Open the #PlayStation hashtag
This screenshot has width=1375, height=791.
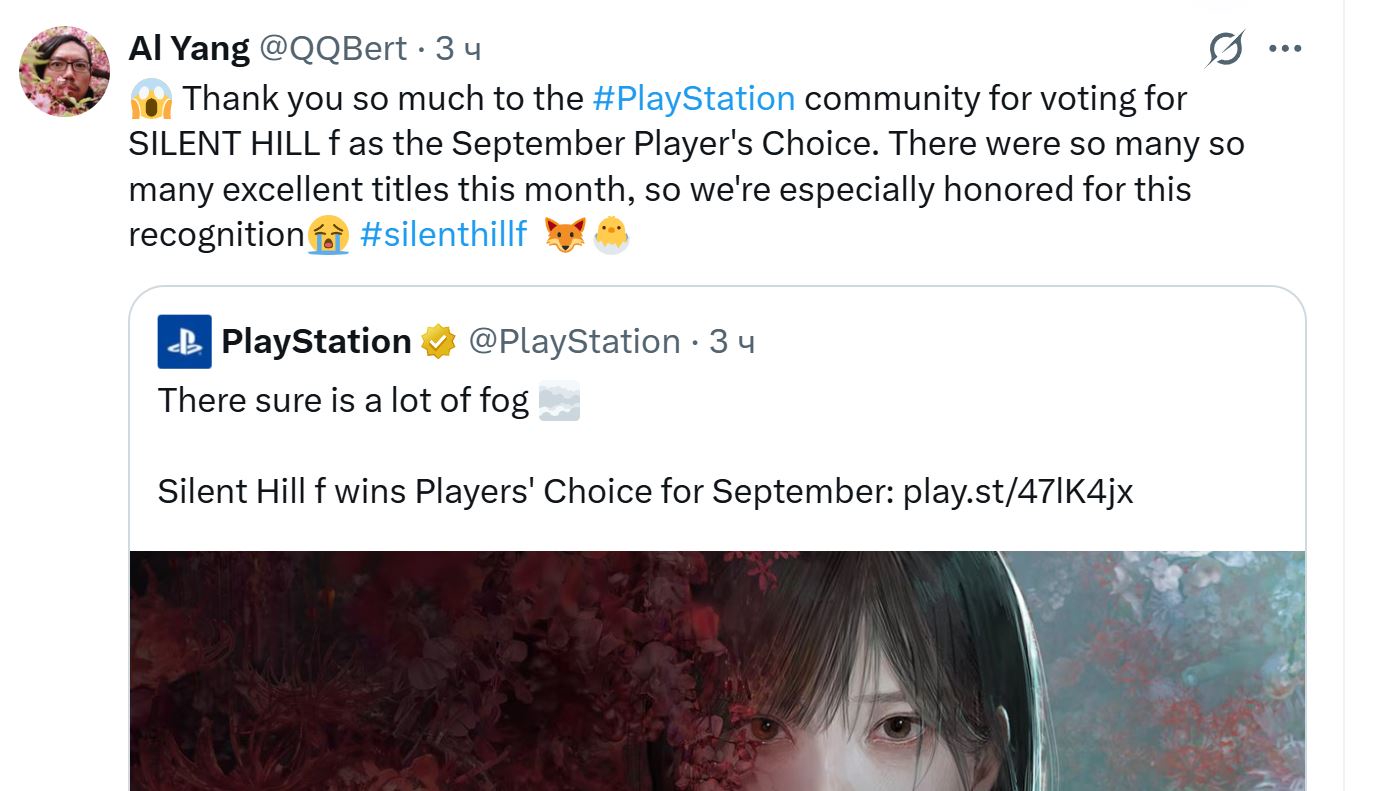point(693,99)
